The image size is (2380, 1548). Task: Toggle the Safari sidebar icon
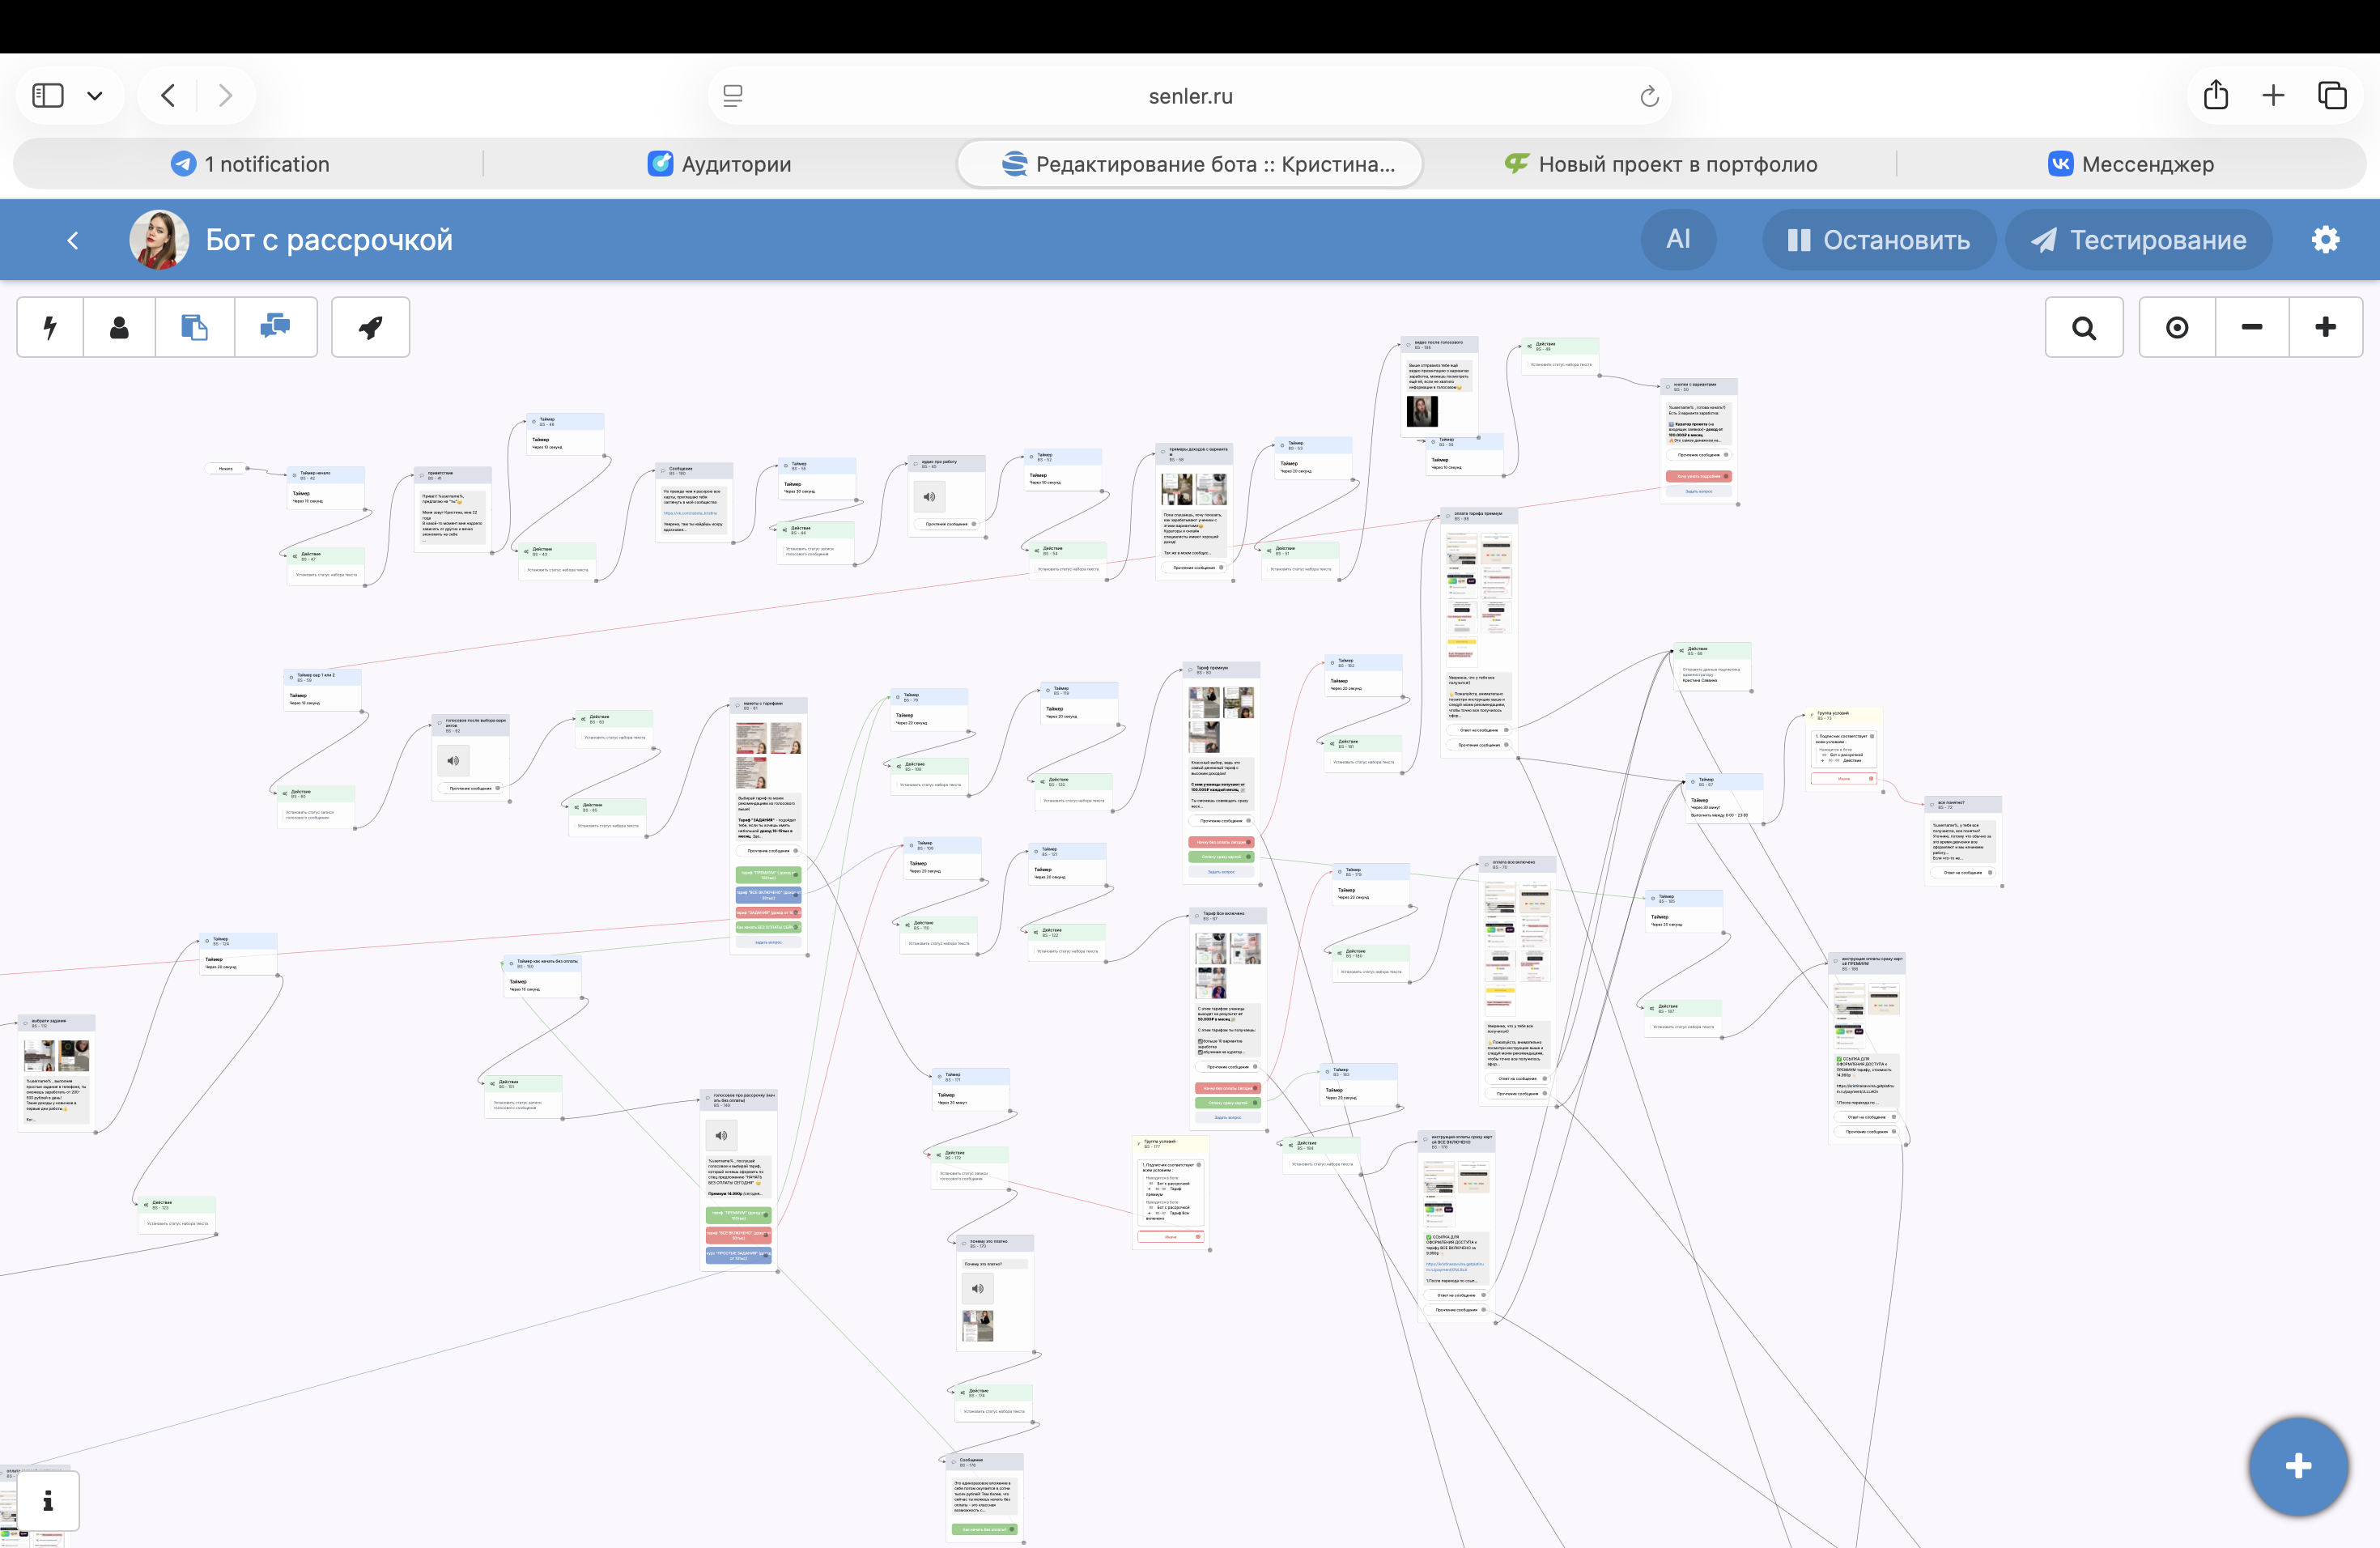[48, 96]
